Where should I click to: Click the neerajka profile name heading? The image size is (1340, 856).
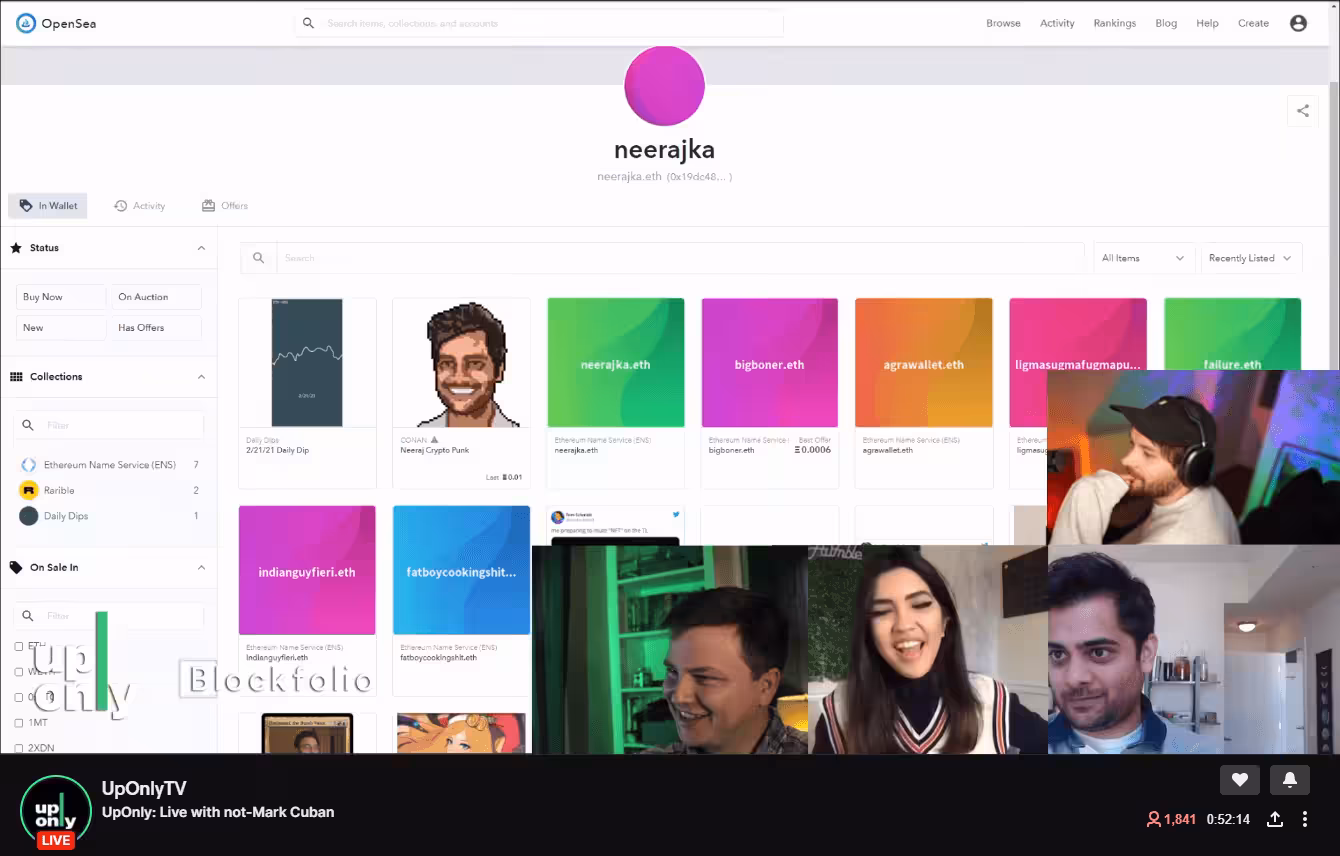[664, 150]
